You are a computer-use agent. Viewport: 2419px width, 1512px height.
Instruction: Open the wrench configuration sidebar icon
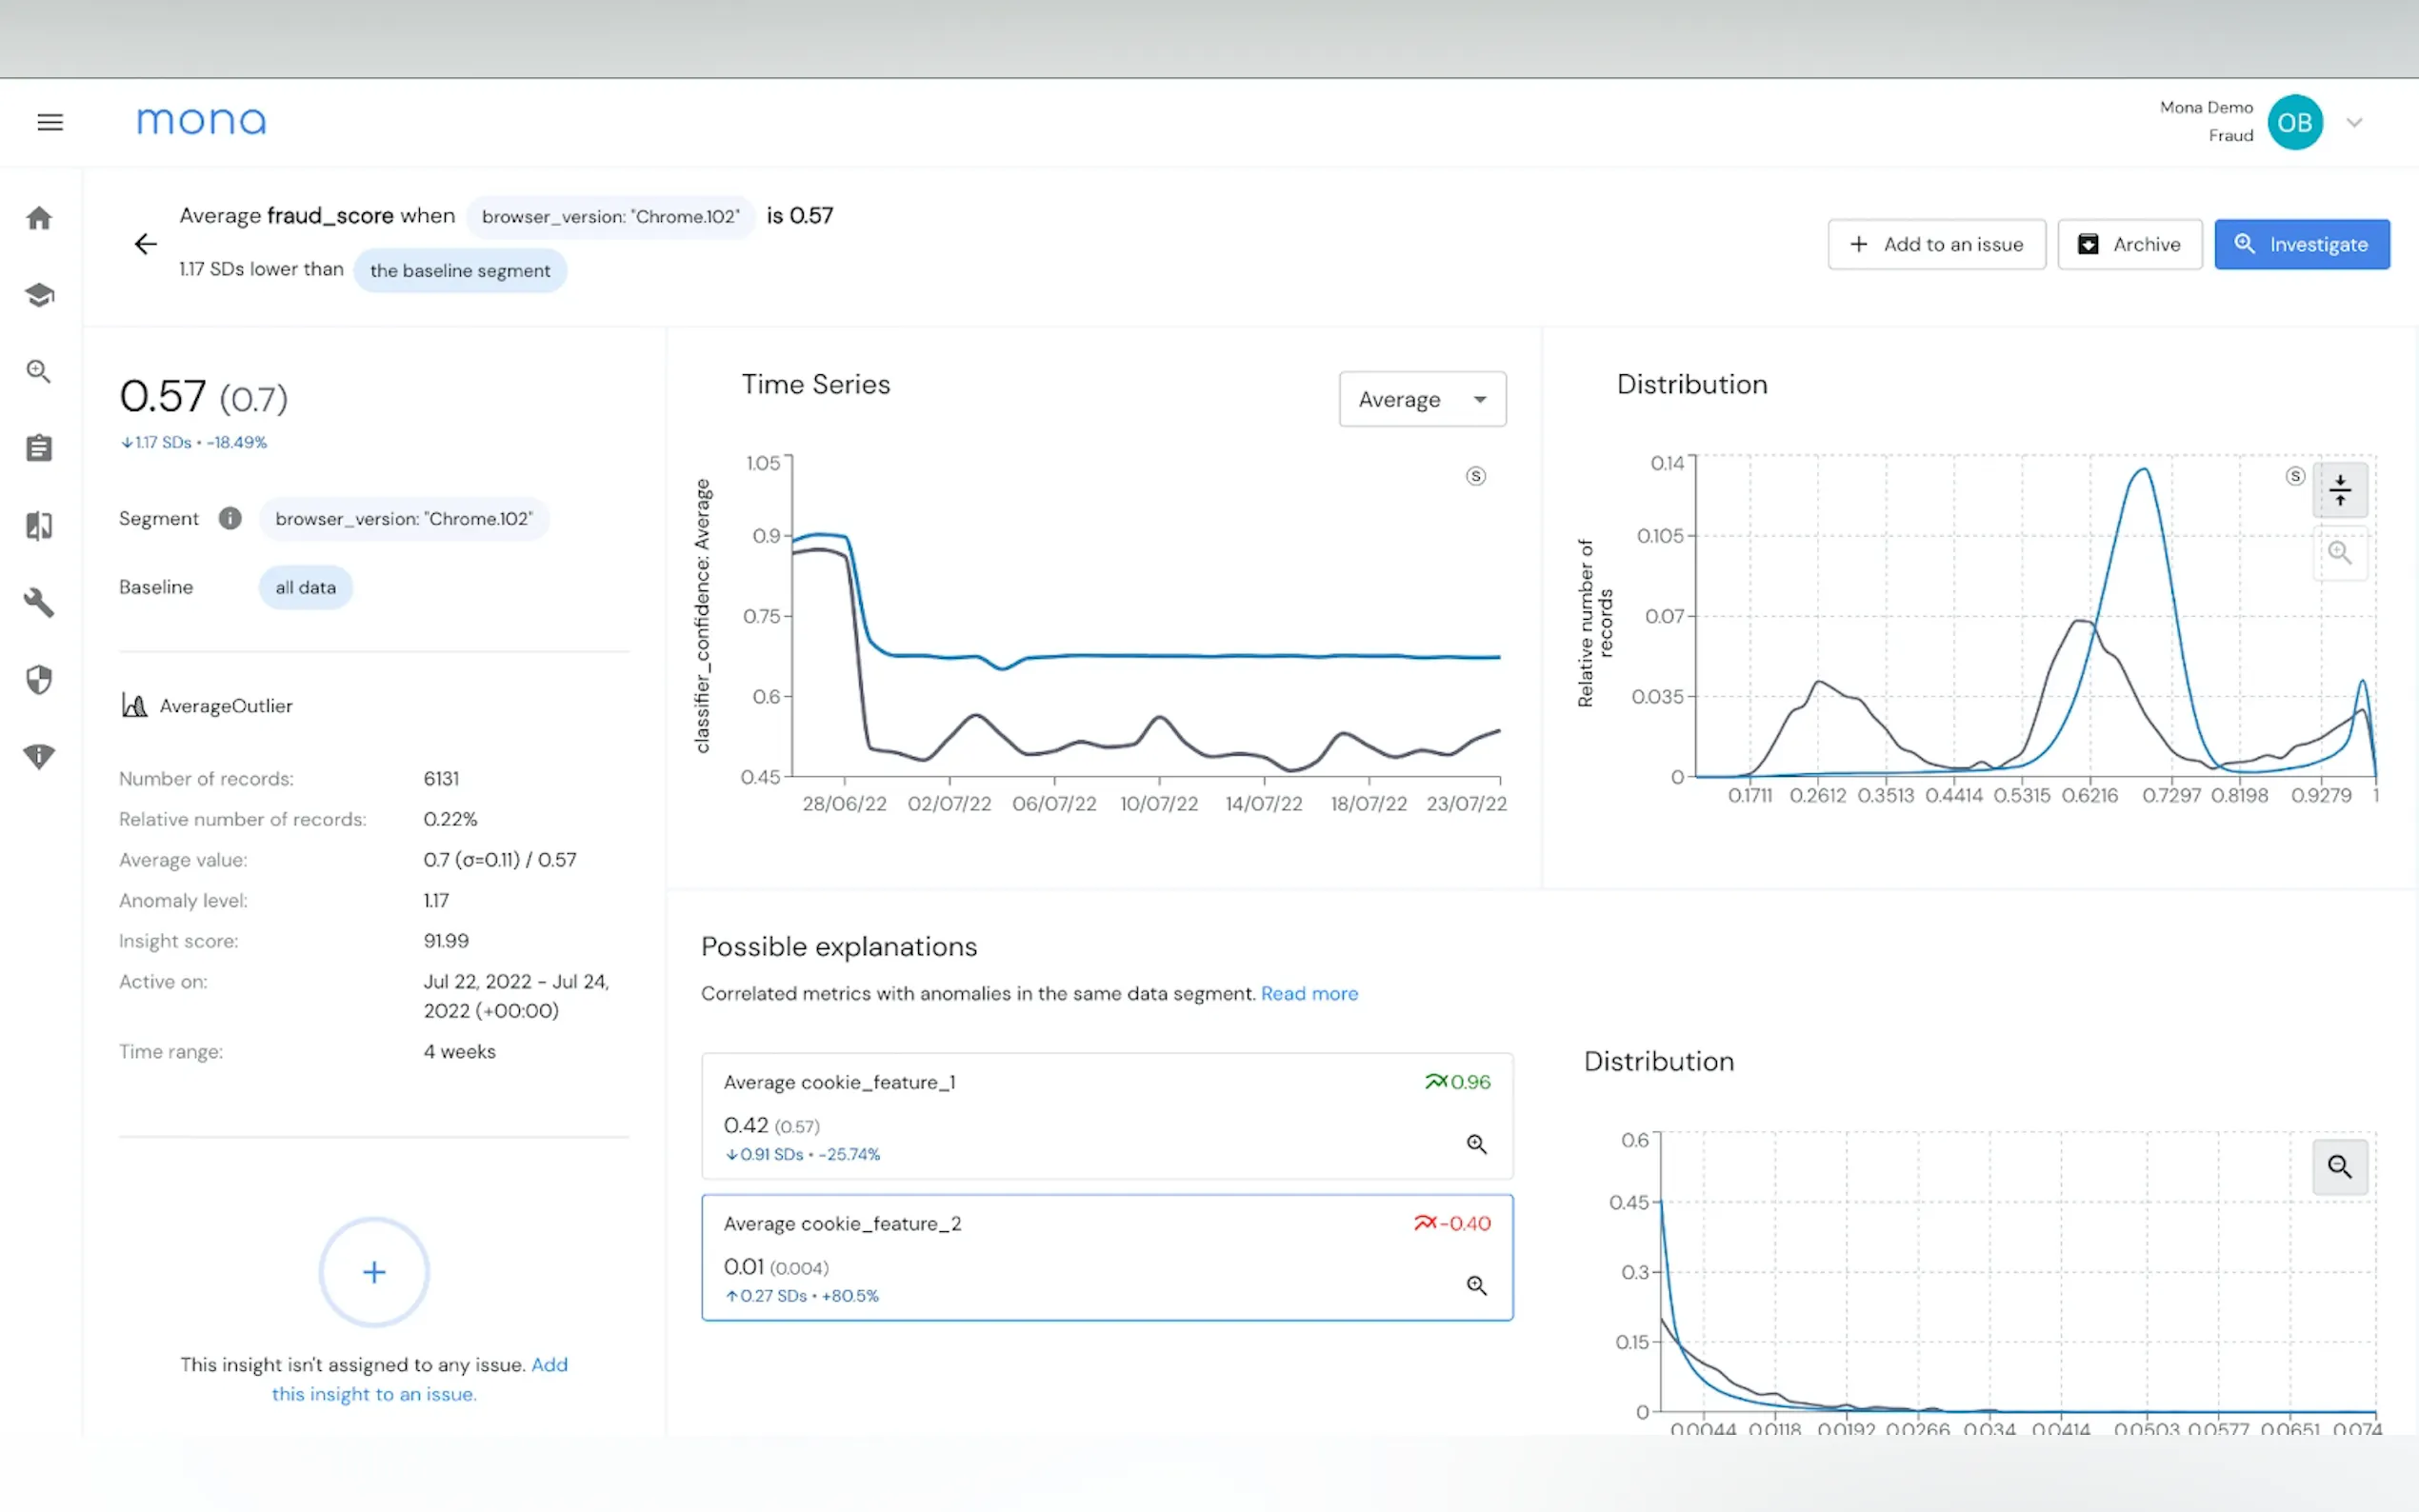tap(39, 602)
